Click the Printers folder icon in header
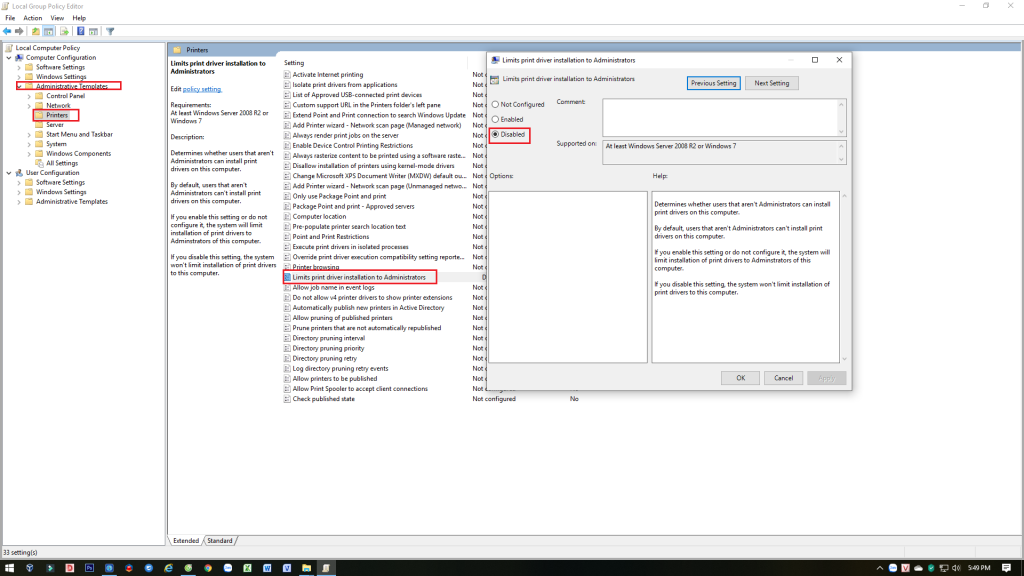Screen dimensions: 1024x576 pos(177,50)
